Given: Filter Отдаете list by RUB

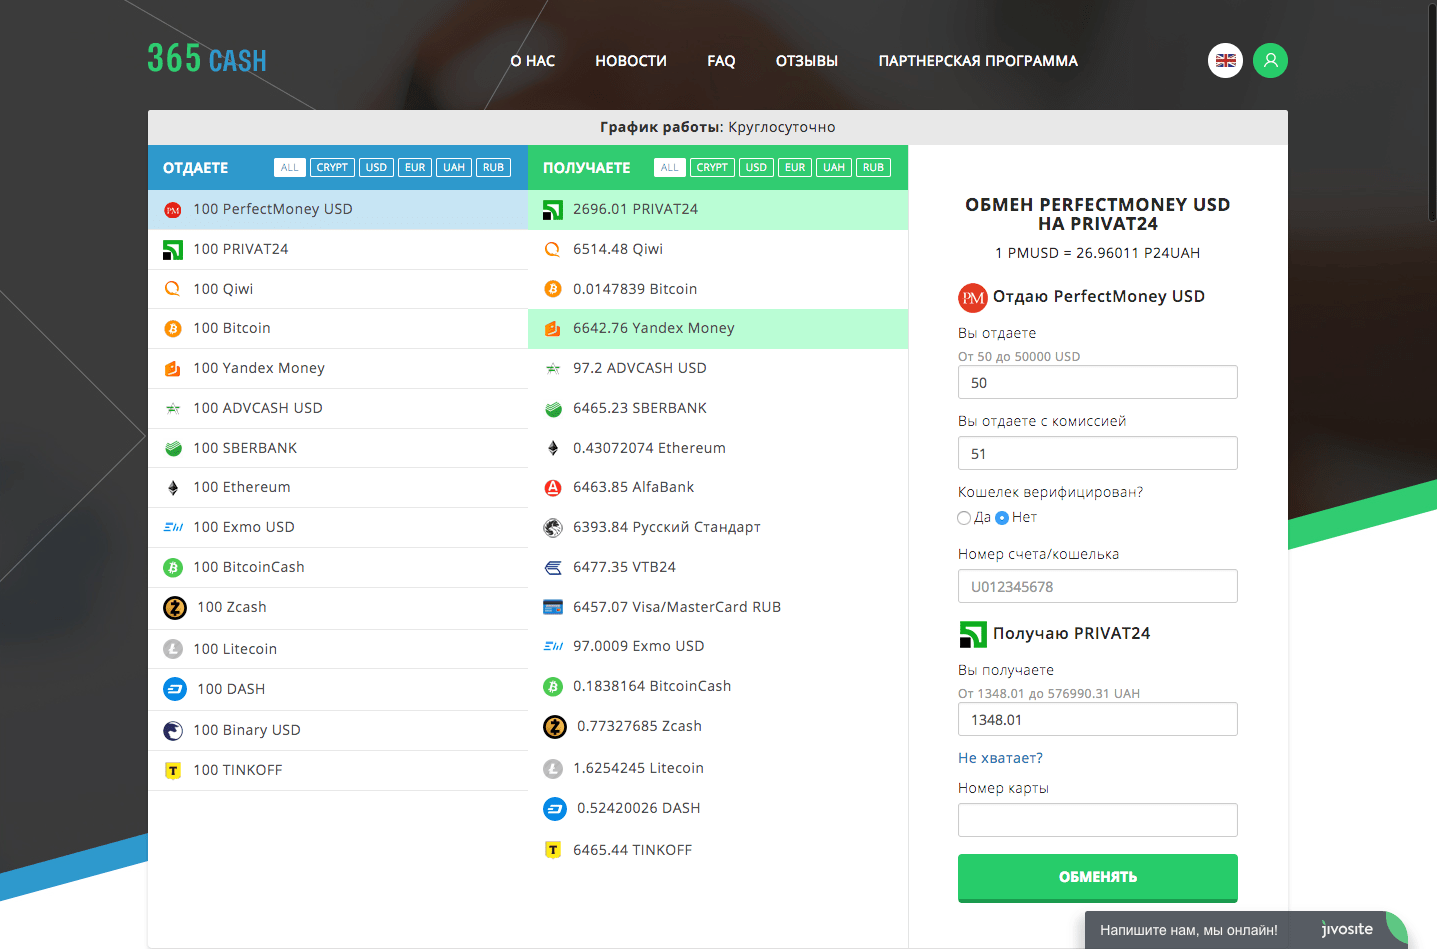Looking at the screenshot, I should (x=494, y=168).
